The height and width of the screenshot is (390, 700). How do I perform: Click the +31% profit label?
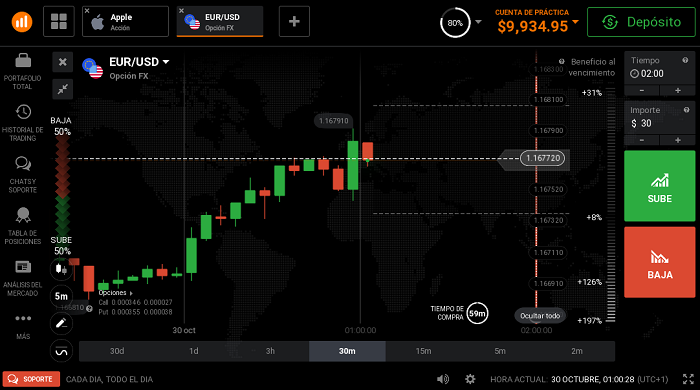(x=592, y=93)
